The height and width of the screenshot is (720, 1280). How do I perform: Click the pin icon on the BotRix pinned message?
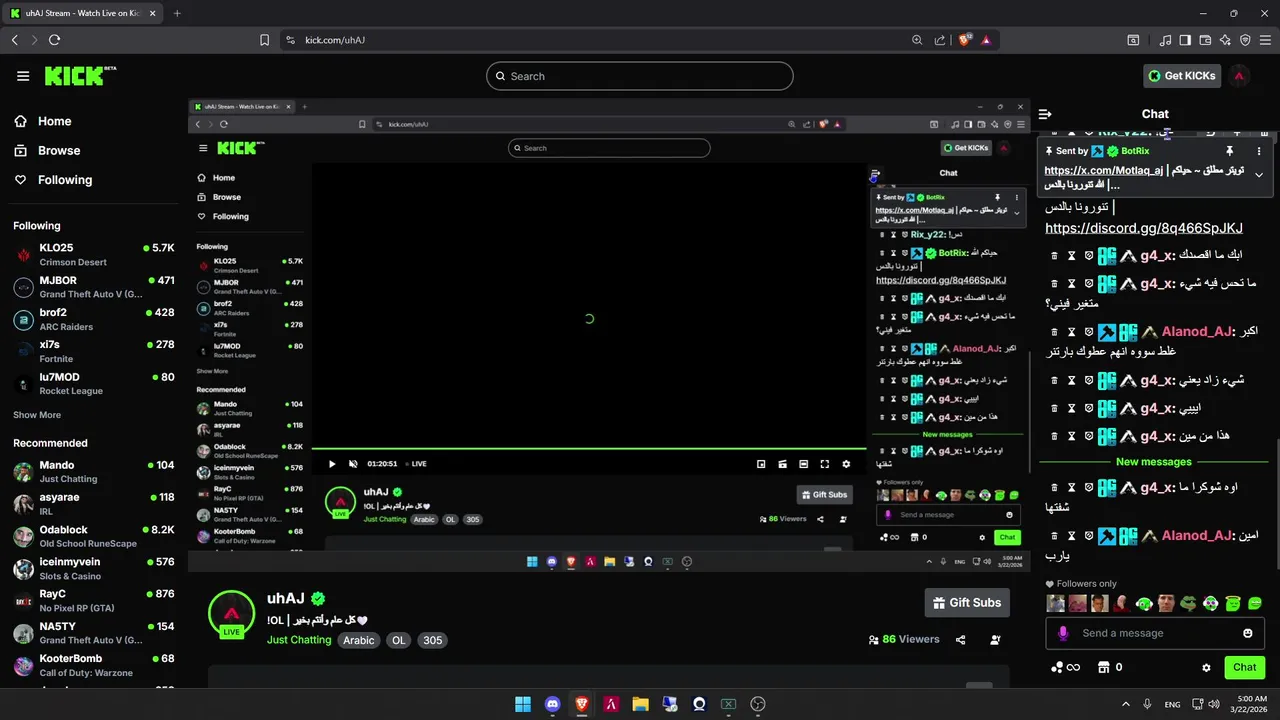click(1230, 151)
